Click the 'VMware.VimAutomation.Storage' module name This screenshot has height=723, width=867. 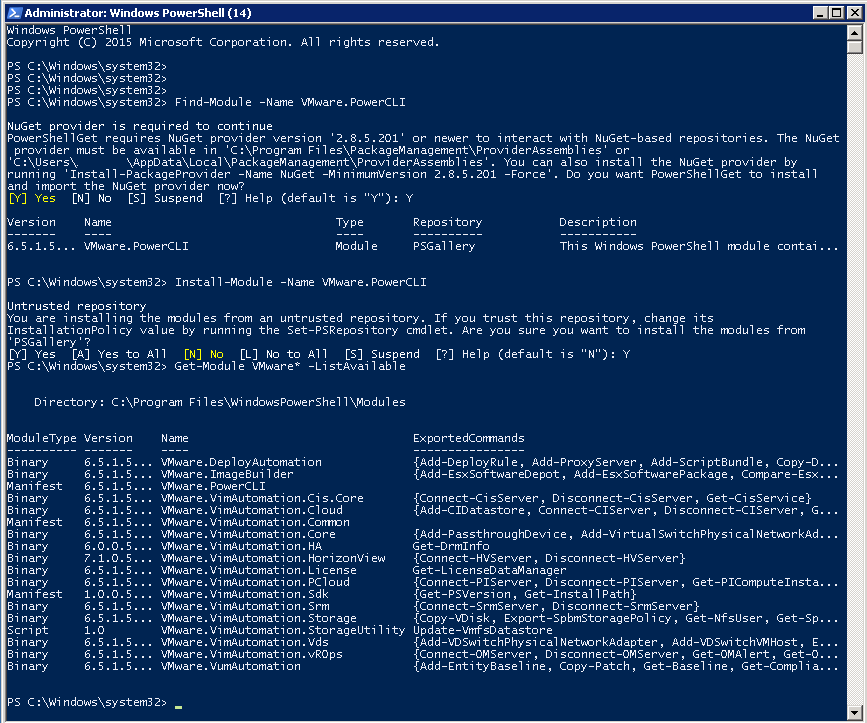259,619
